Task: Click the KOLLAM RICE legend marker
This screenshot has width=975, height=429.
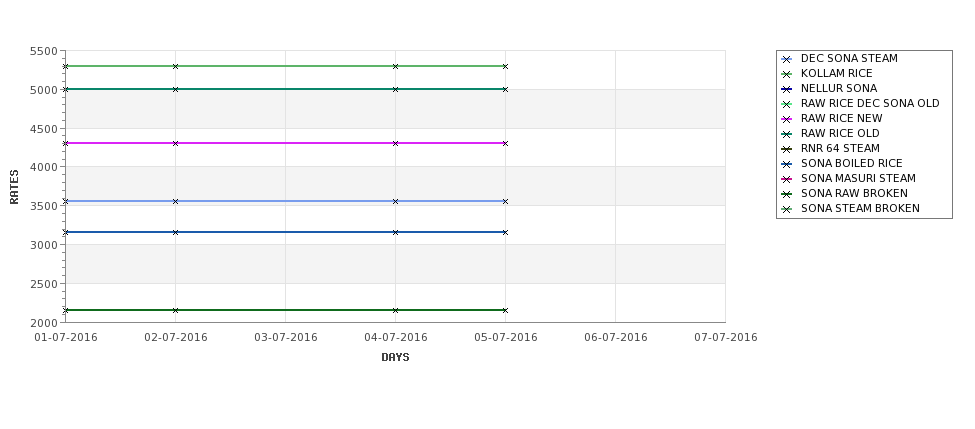Action: (787, 74)
